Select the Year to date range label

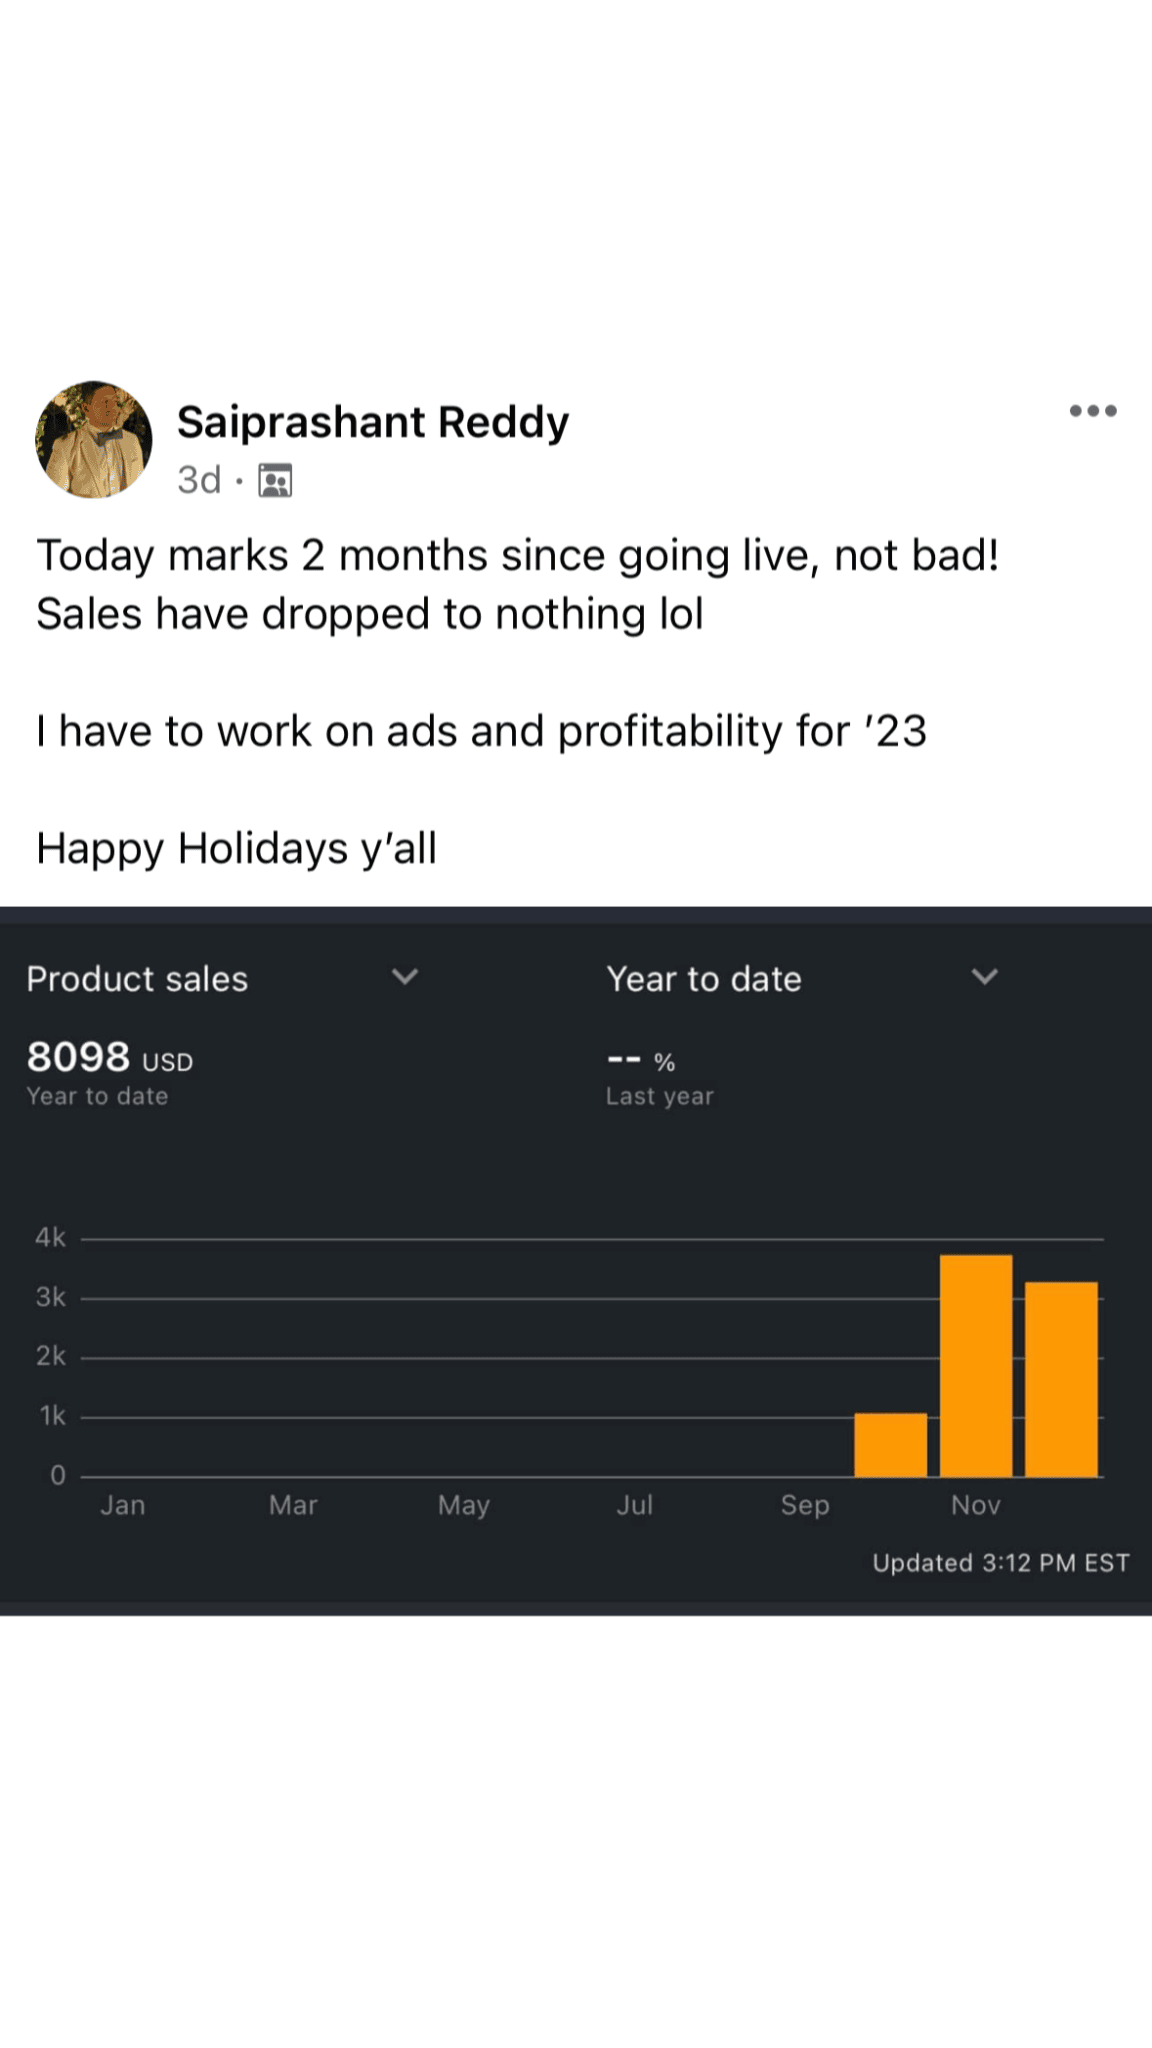pyautogui.click(x=703, y=979)
